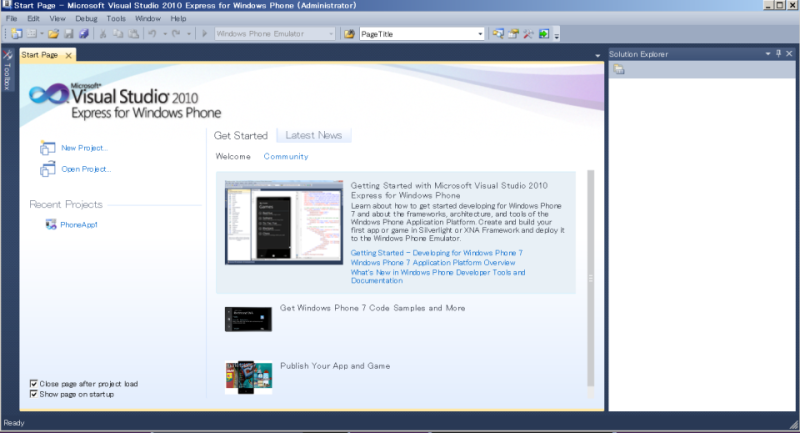Select the Welcome sub-tab
The width and height of the screenshot is (800, 433).
(x=233, y=157)
